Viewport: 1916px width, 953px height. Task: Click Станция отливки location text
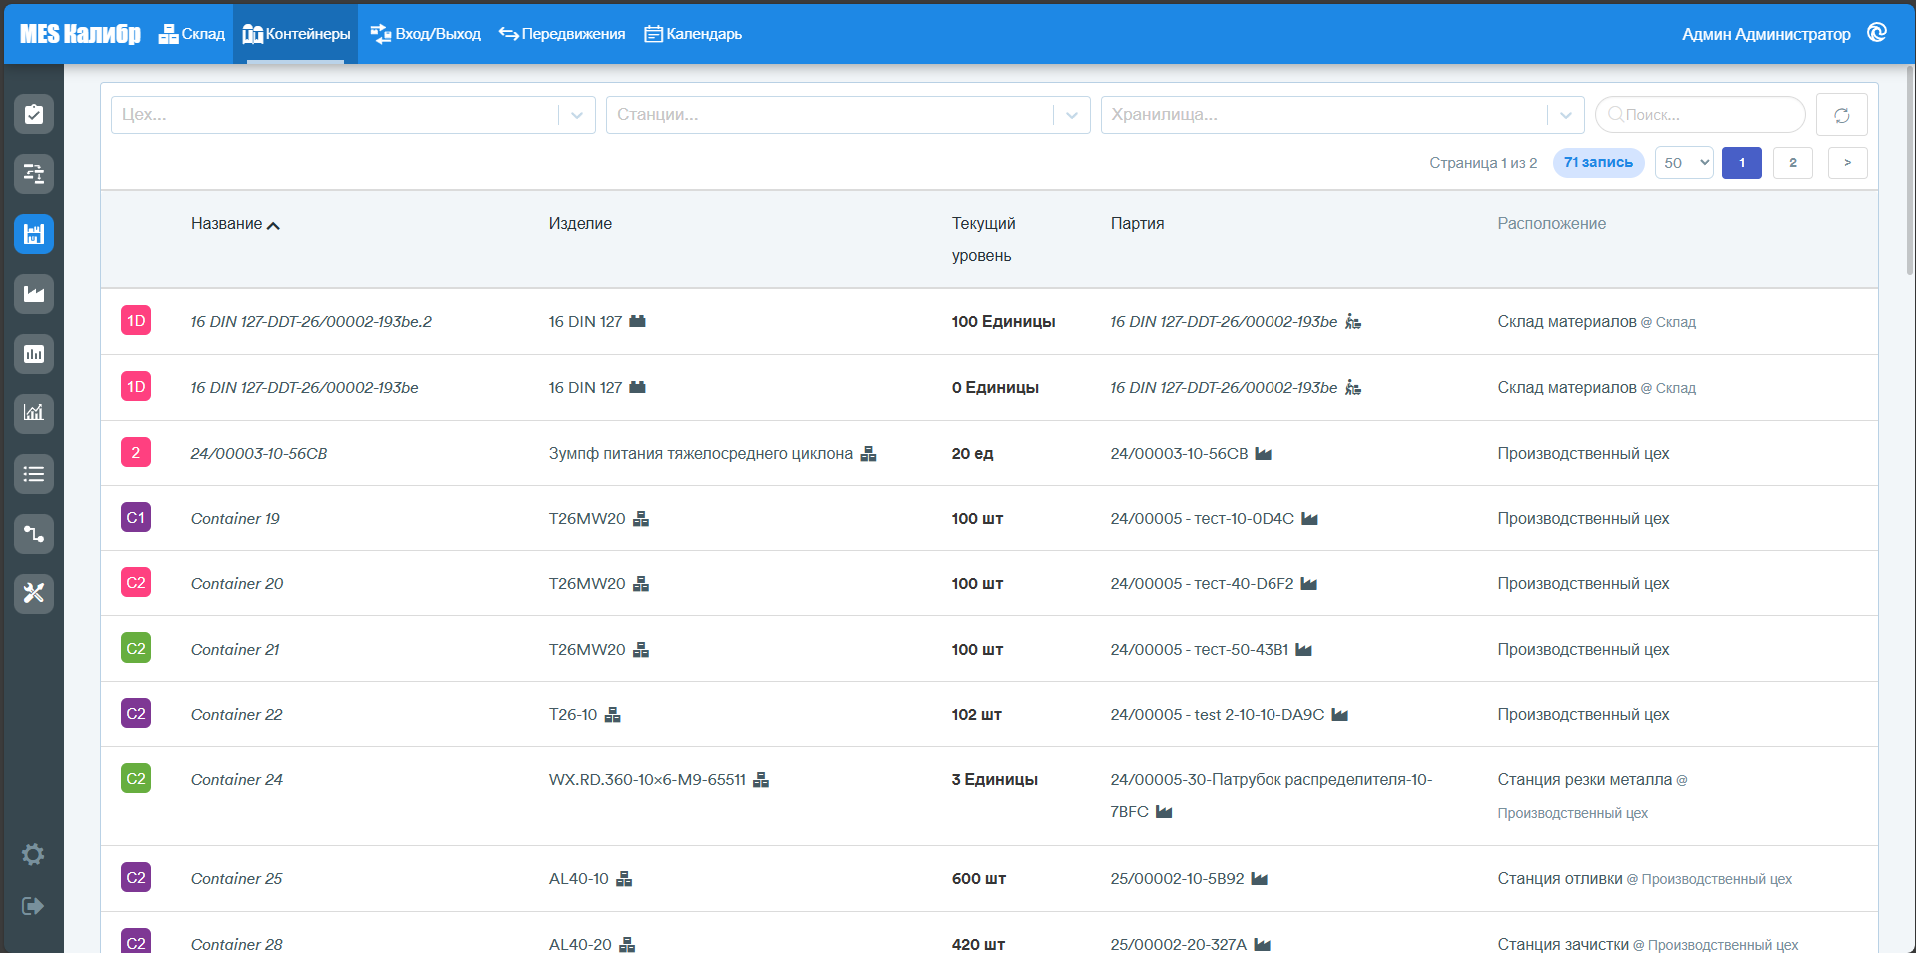[1559, 879]
